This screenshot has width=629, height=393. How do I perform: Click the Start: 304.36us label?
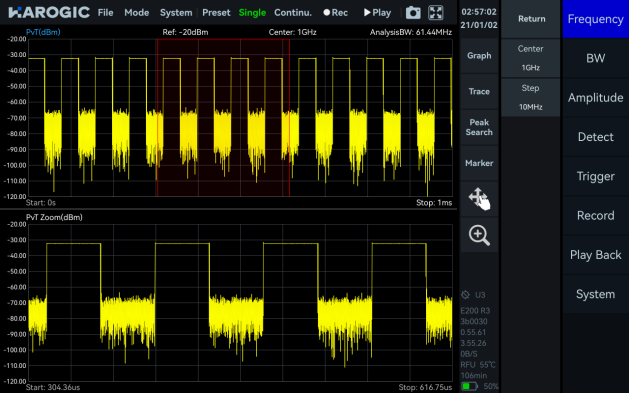(53, 388)
